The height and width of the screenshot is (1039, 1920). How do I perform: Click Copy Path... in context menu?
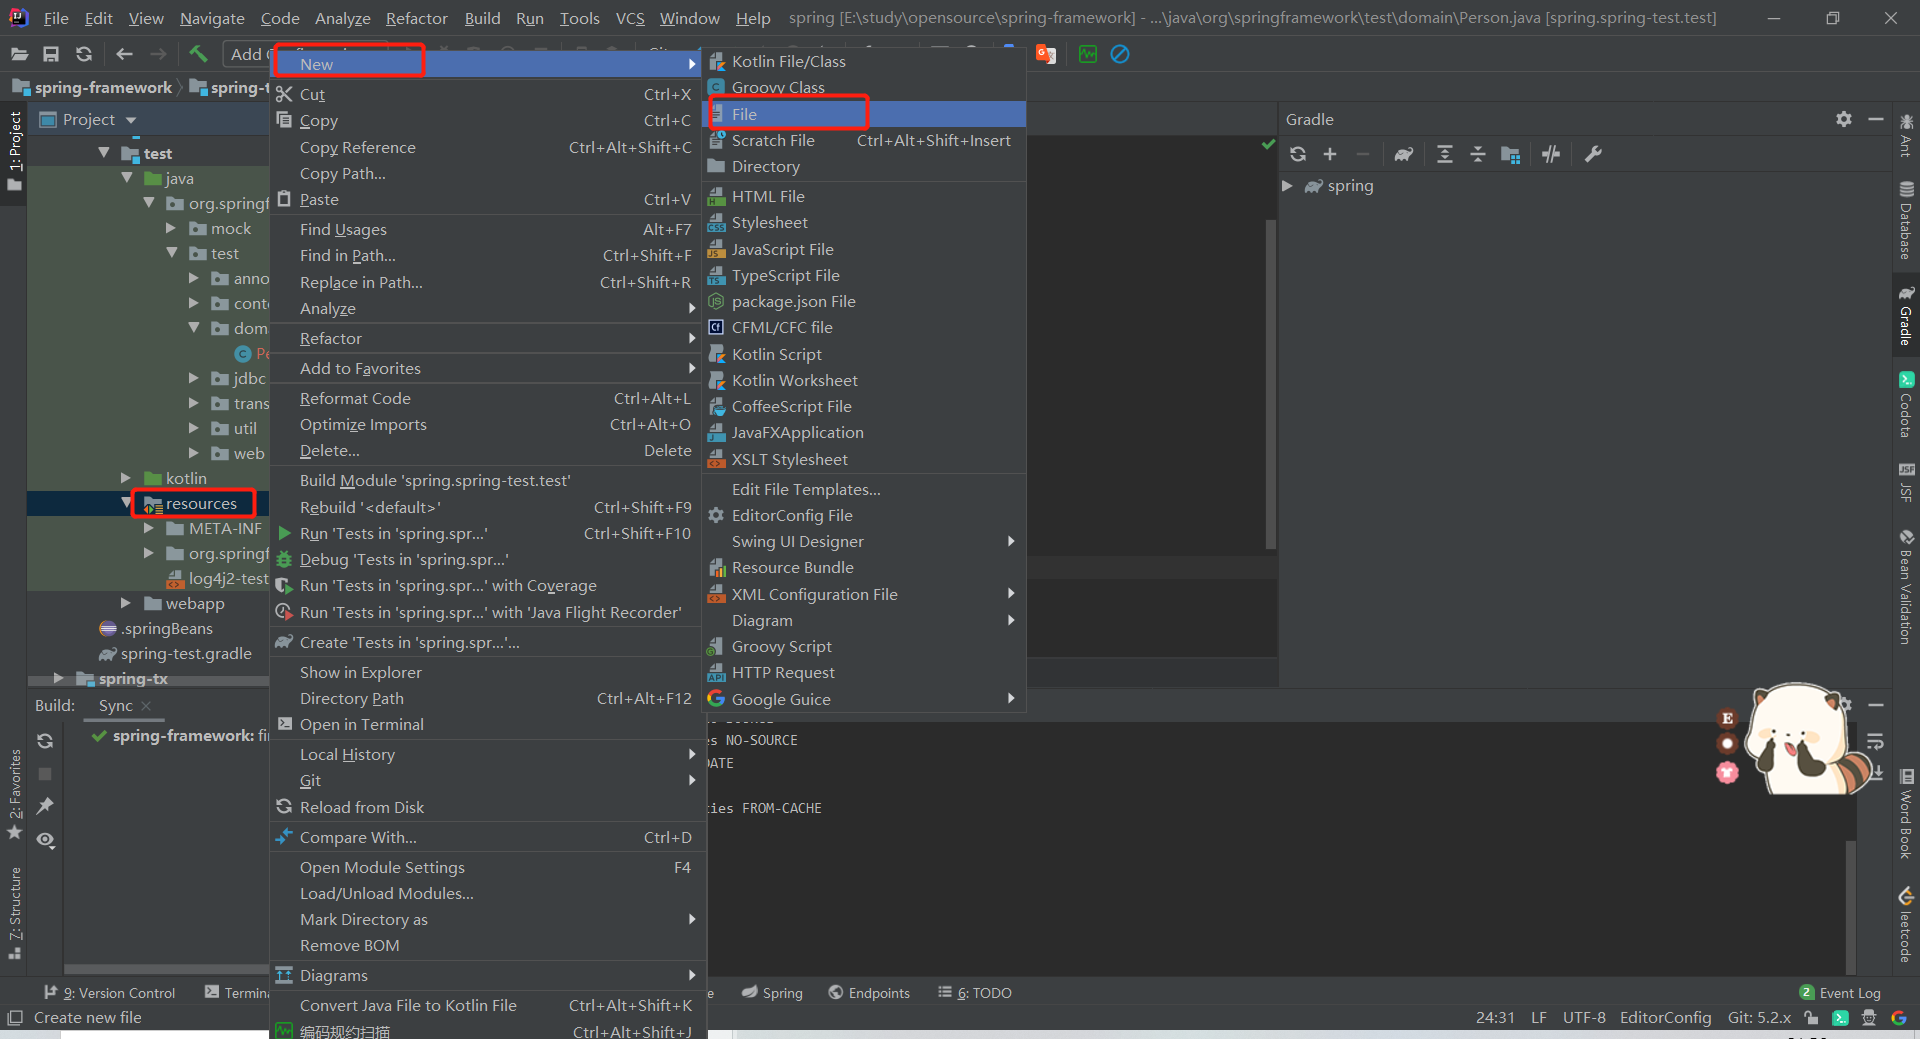coord(487,174)
